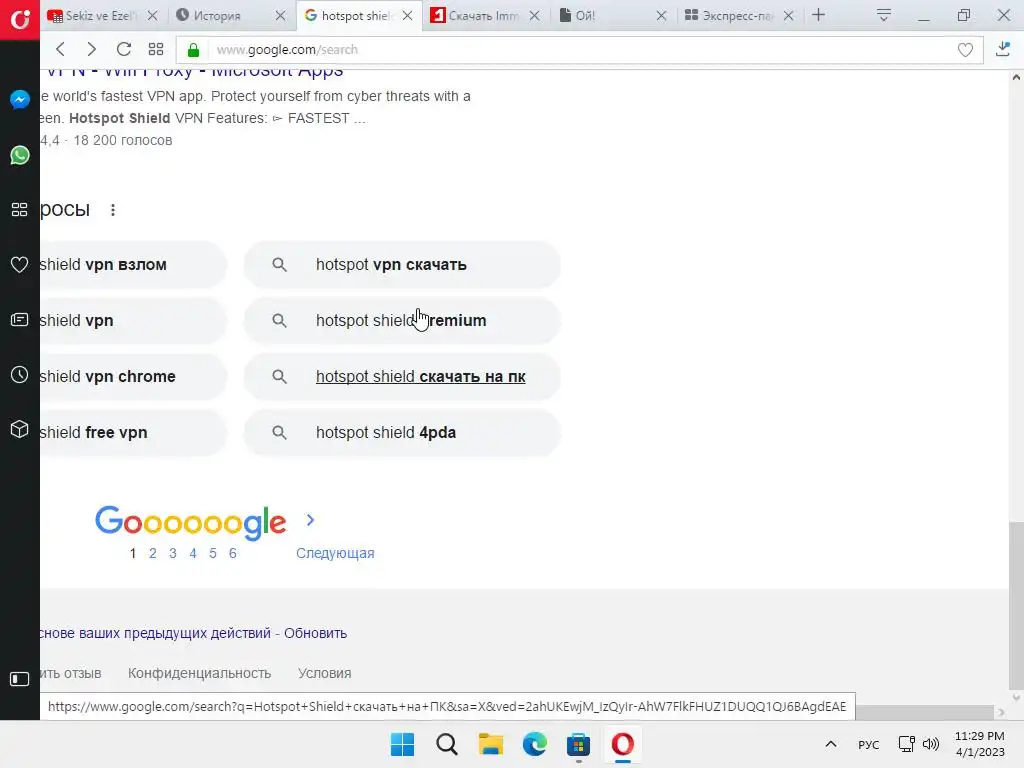Click the Следующая next page link
Image resolution: width=1024 pixels, height=768 pixels.
click(x=335, y=553)
